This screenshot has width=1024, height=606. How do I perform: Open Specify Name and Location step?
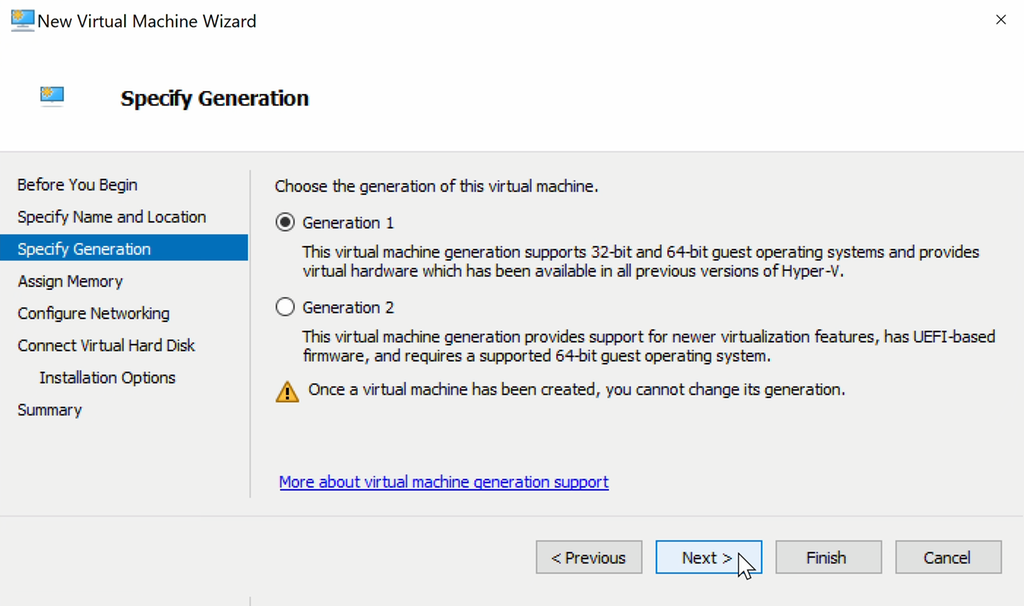111,217
